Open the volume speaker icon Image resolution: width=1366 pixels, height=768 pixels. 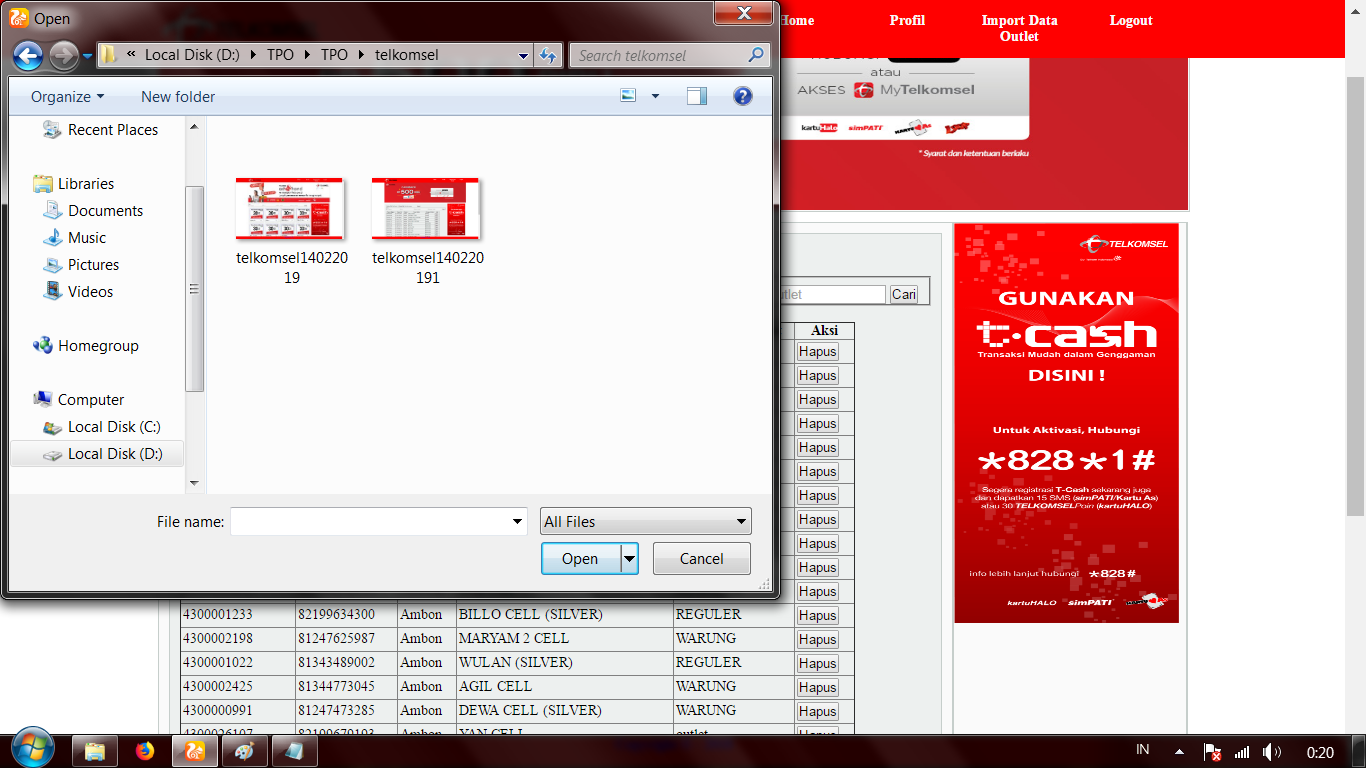click(1271, 752)
